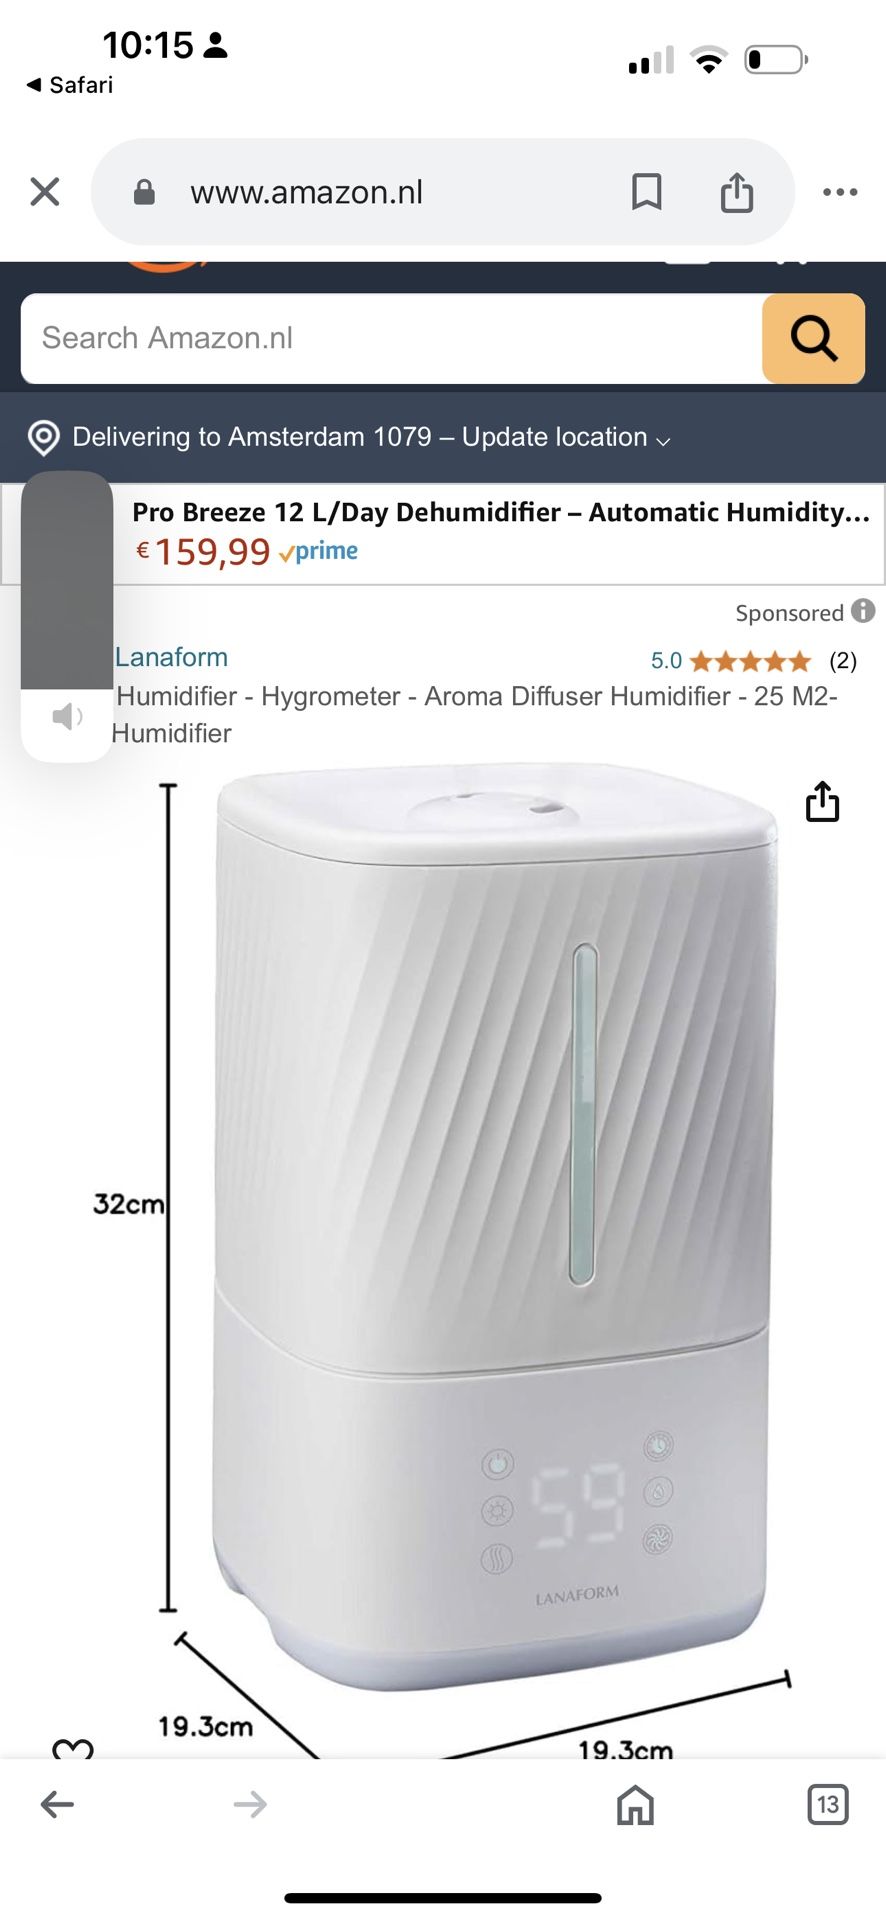The image size is (886, 1920).
Task: Tap the delivery location pin icon
Action: coord(44,437)
